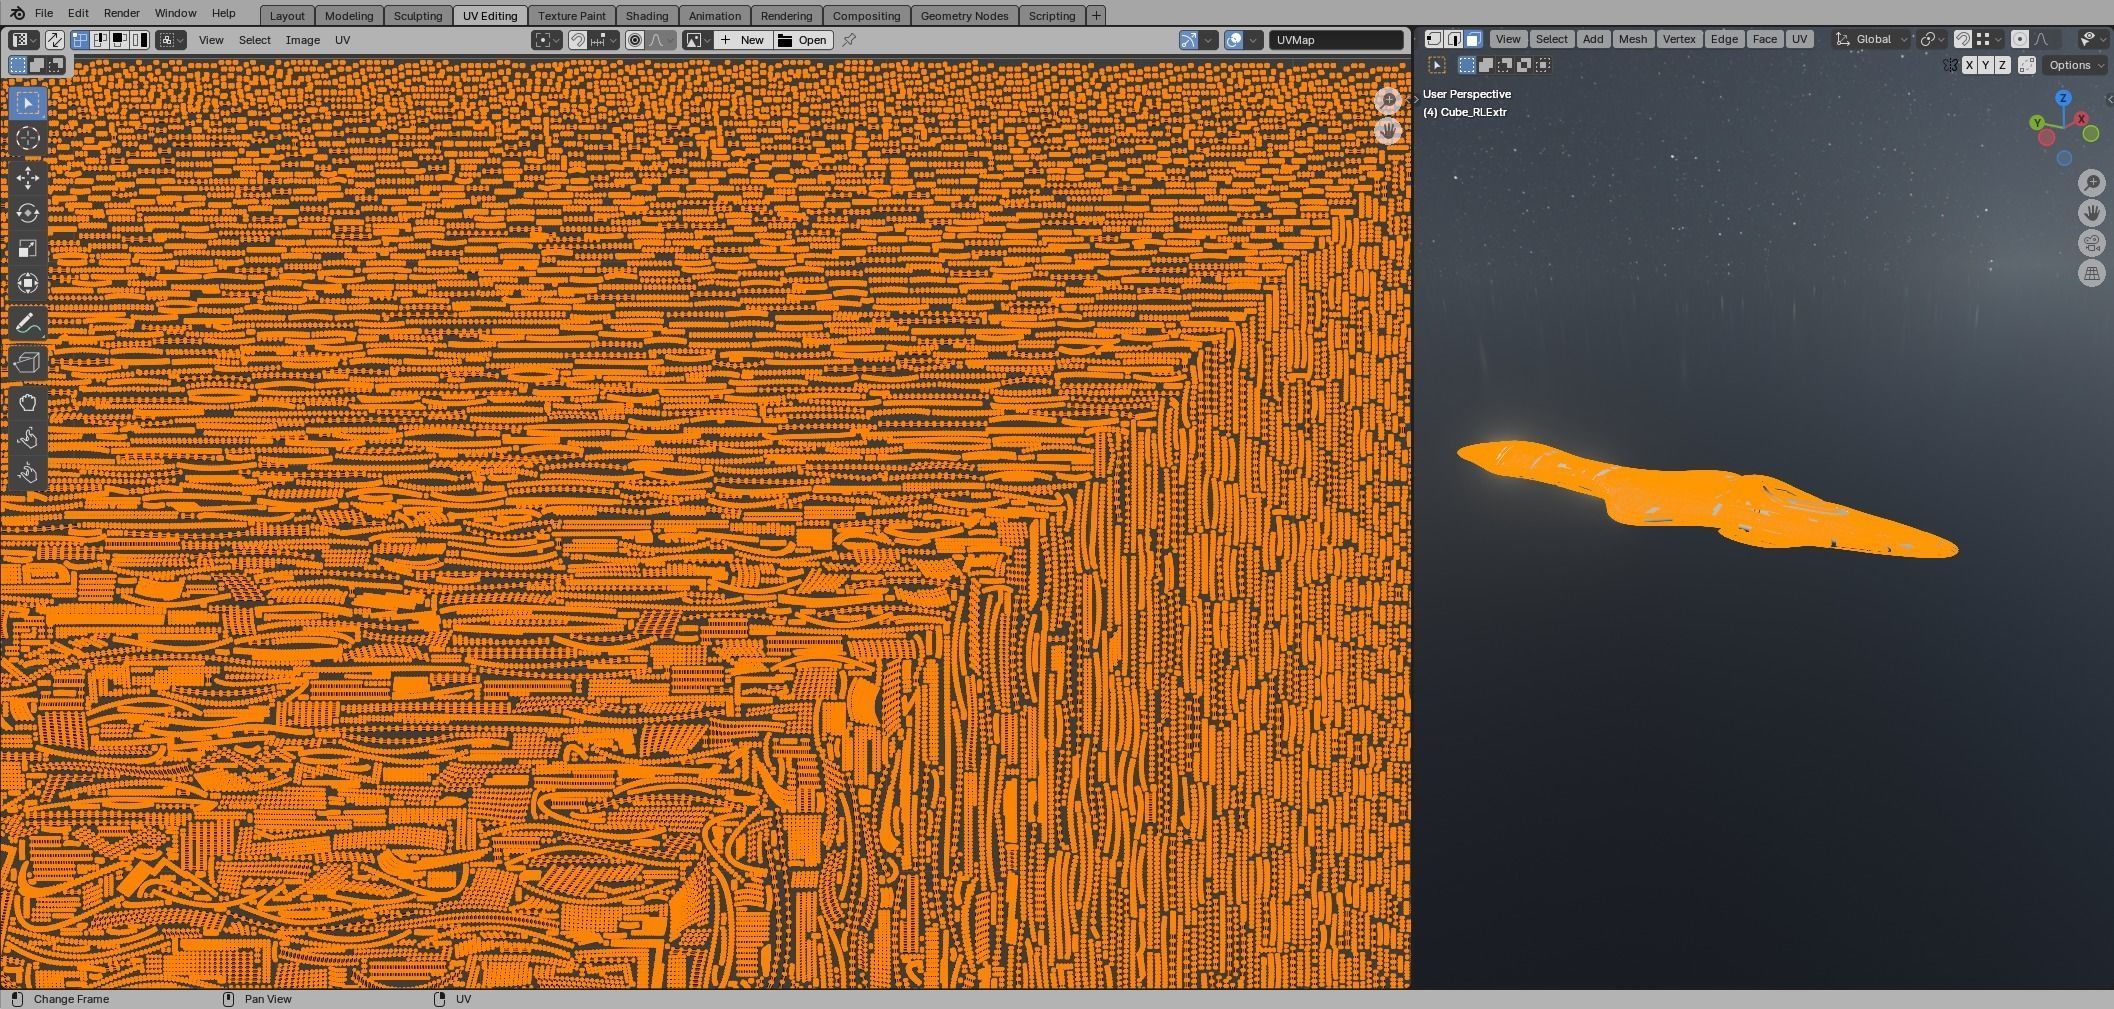Select the Select Box tool in UV editor
Screen dimensions: 2114x1009
(x=28, y=103)
